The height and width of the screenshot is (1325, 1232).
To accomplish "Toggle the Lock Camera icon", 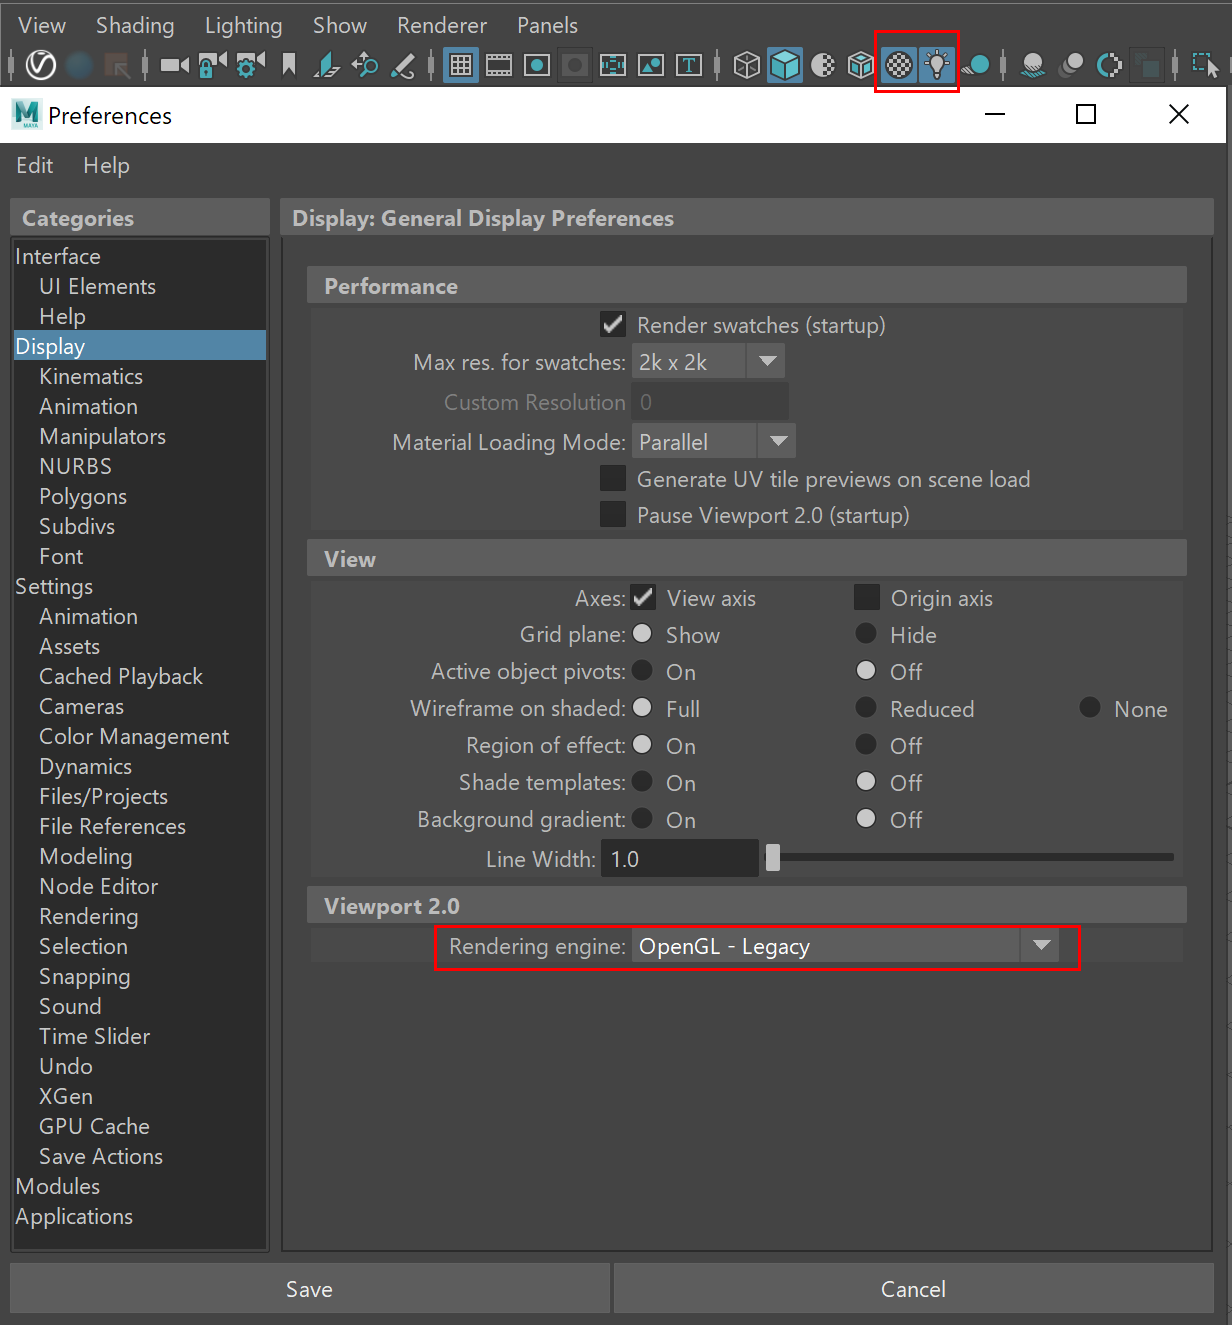I will click(212, 65).
